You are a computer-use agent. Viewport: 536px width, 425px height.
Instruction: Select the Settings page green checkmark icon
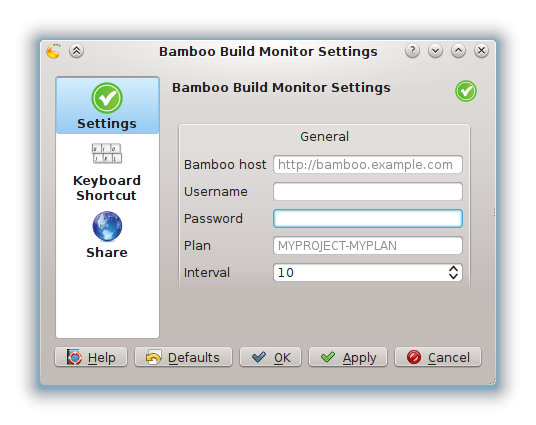pos(107,98)
